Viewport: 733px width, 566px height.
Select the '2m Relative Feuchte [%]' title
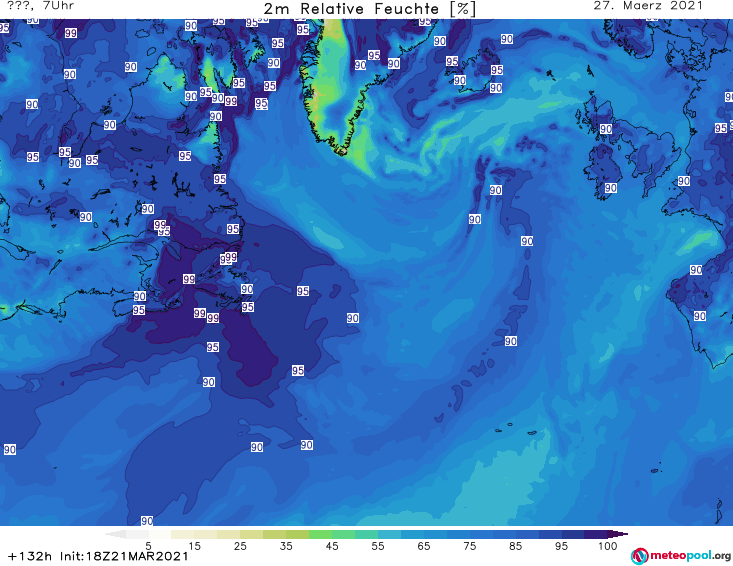[x=370, y=9]
